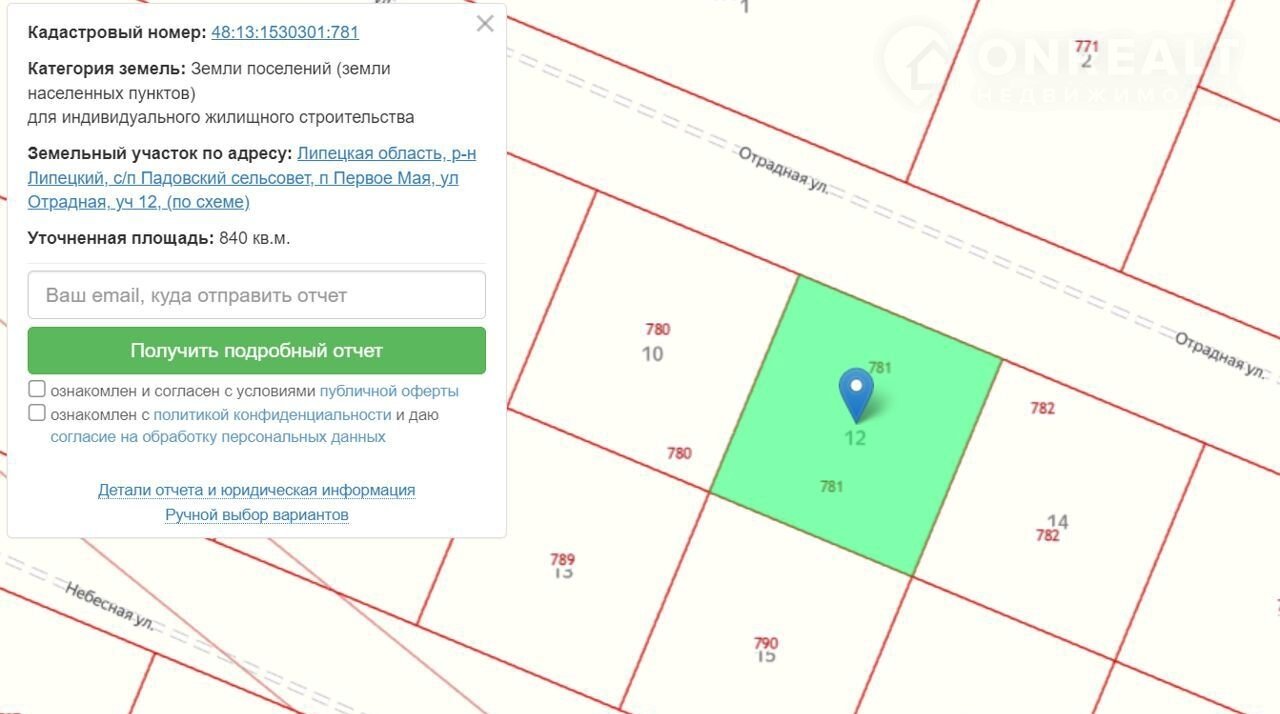Viewport: 1280px width, 714px height.
Task: Open the Липецкая область address link
Action: pos(386,154)
